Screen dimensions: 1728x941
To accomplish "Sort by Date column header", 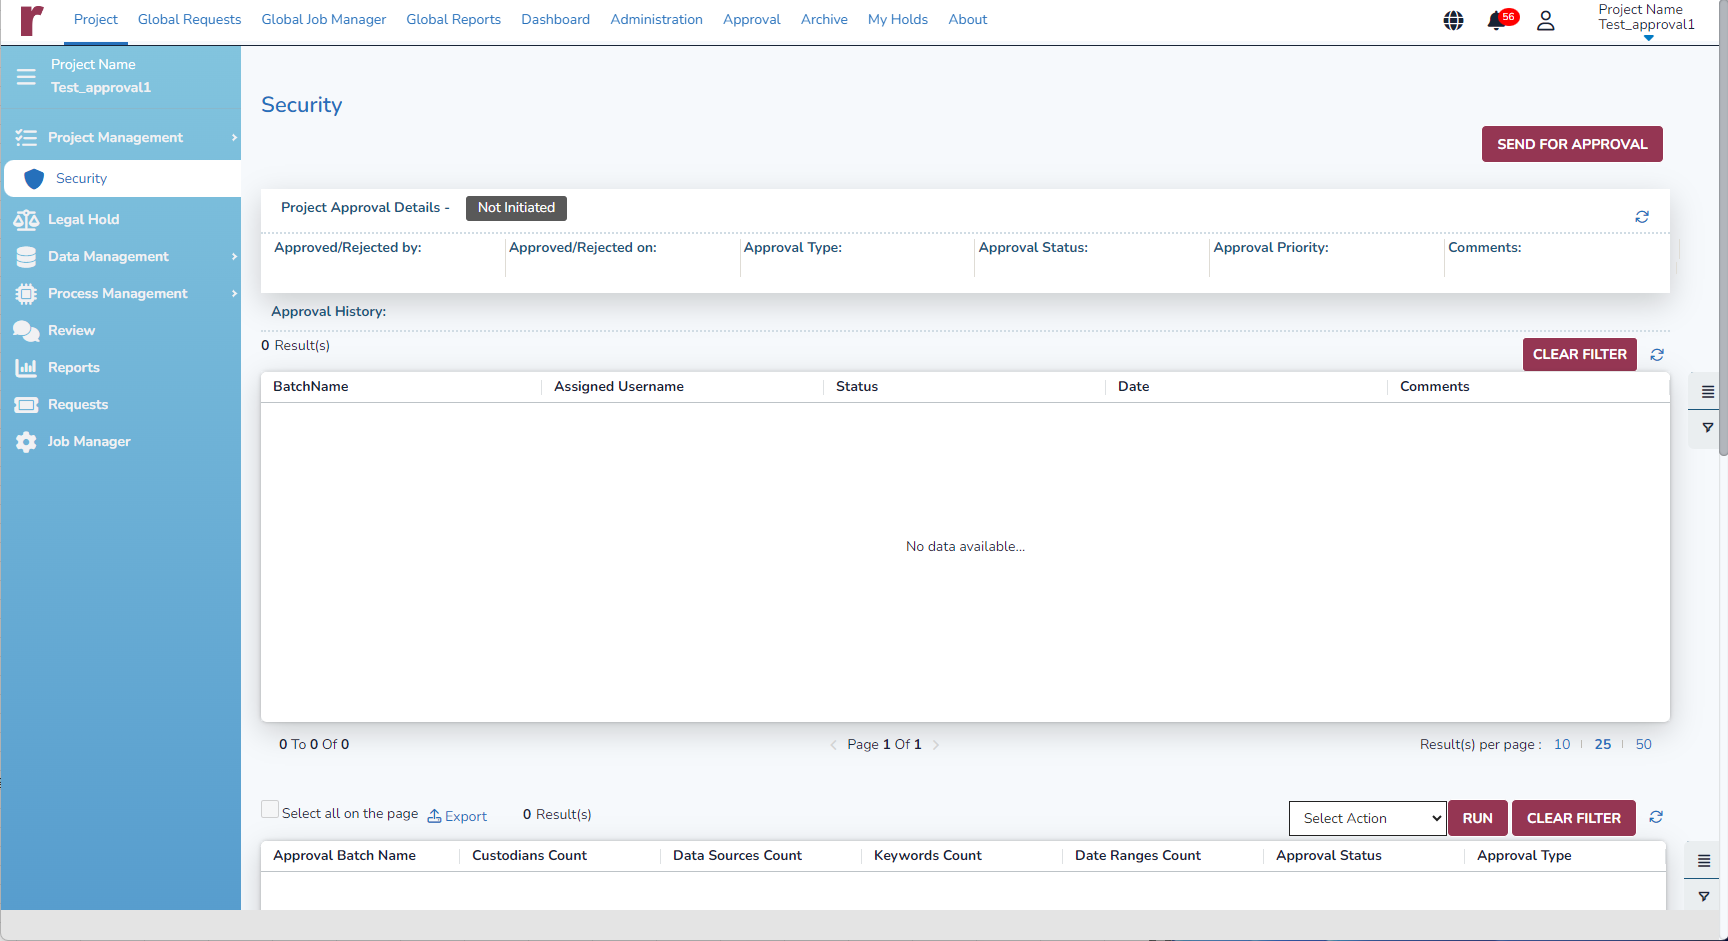I will click(1134, 387).
